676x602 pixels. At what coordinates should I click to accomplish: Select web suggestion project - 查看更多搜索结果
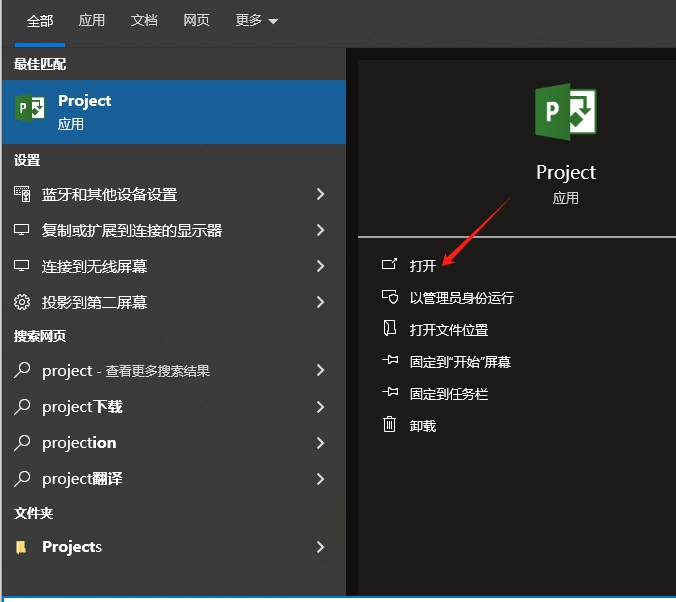click(174, 370)
